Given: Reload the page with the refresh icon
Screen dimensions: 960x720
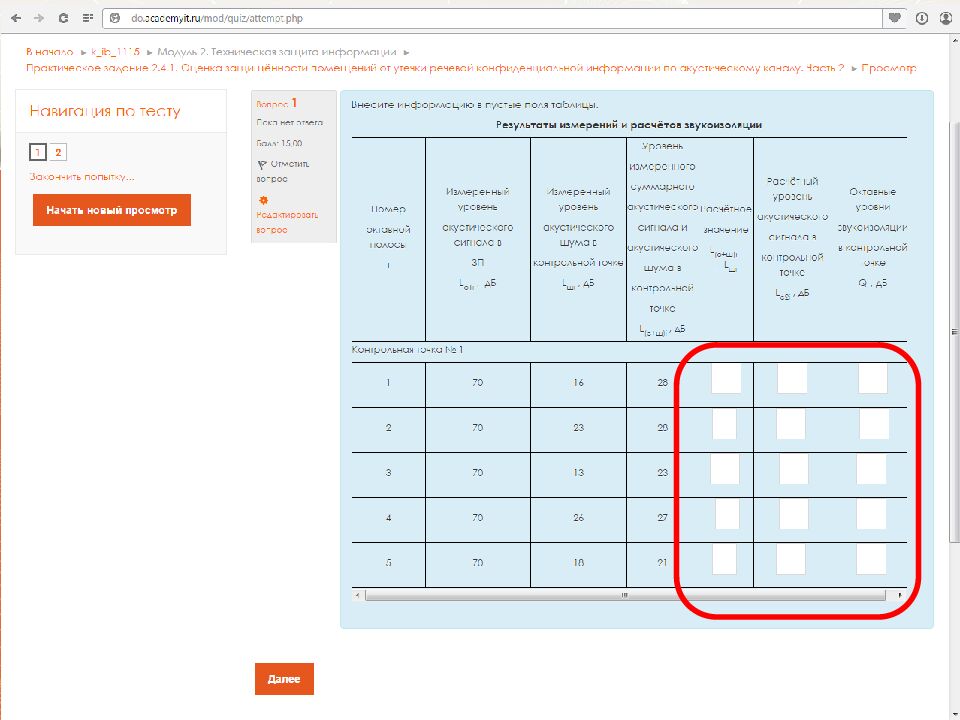Looking at the screenshot, I should coord(63,18).
